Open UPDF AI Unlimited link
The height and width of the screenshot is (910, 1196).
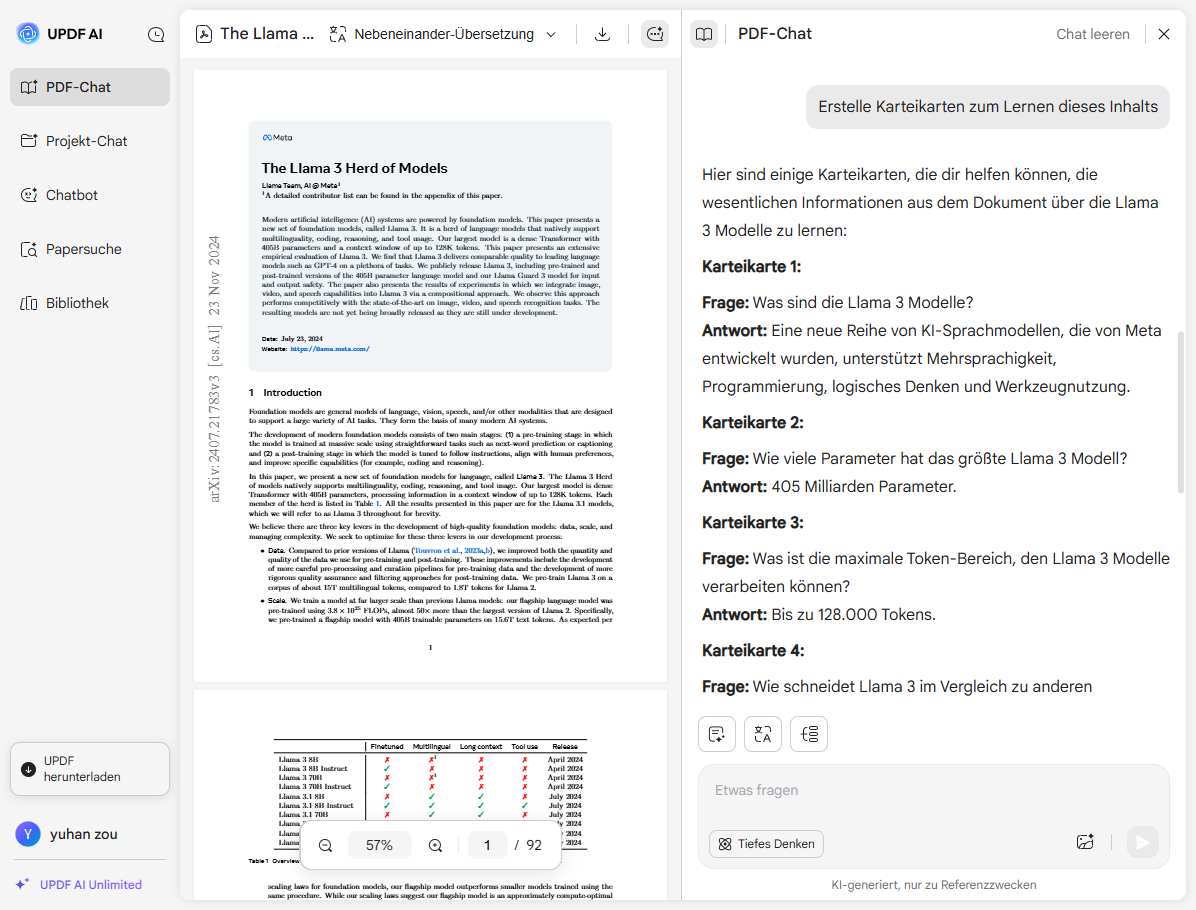[79, 885]
